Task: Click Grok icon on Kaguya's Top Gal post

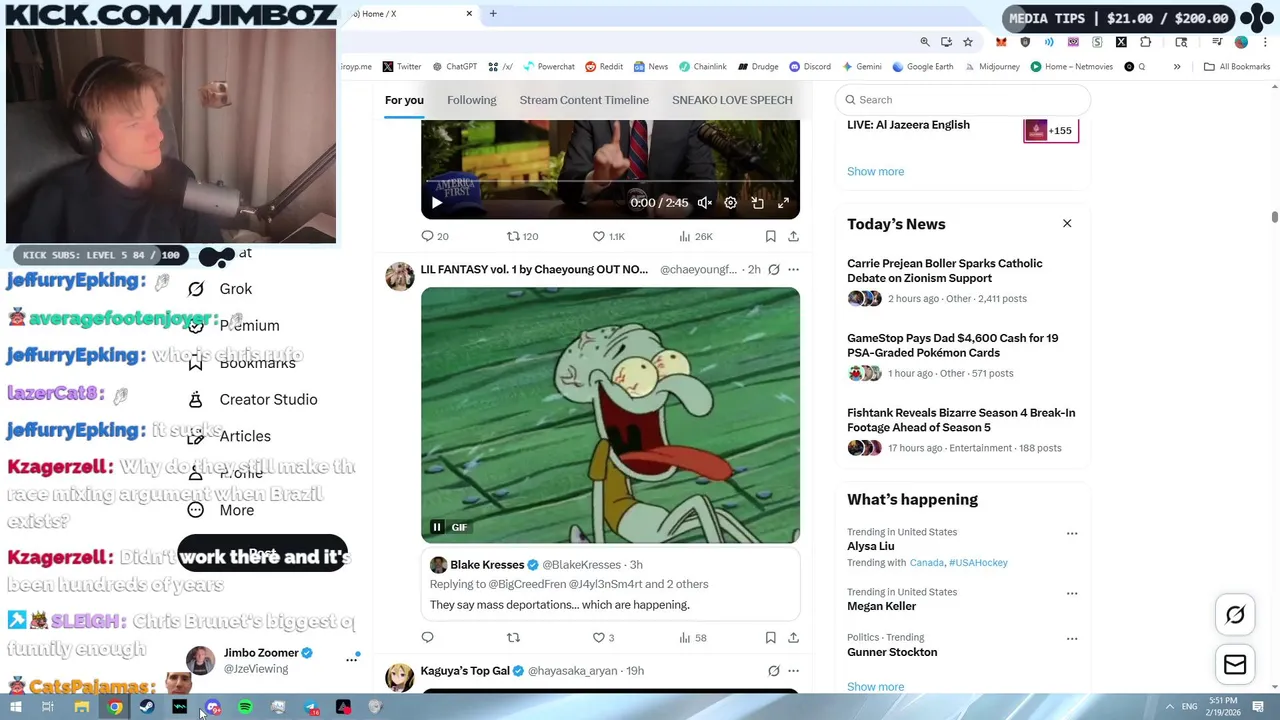Action: (x=773, y=671)
